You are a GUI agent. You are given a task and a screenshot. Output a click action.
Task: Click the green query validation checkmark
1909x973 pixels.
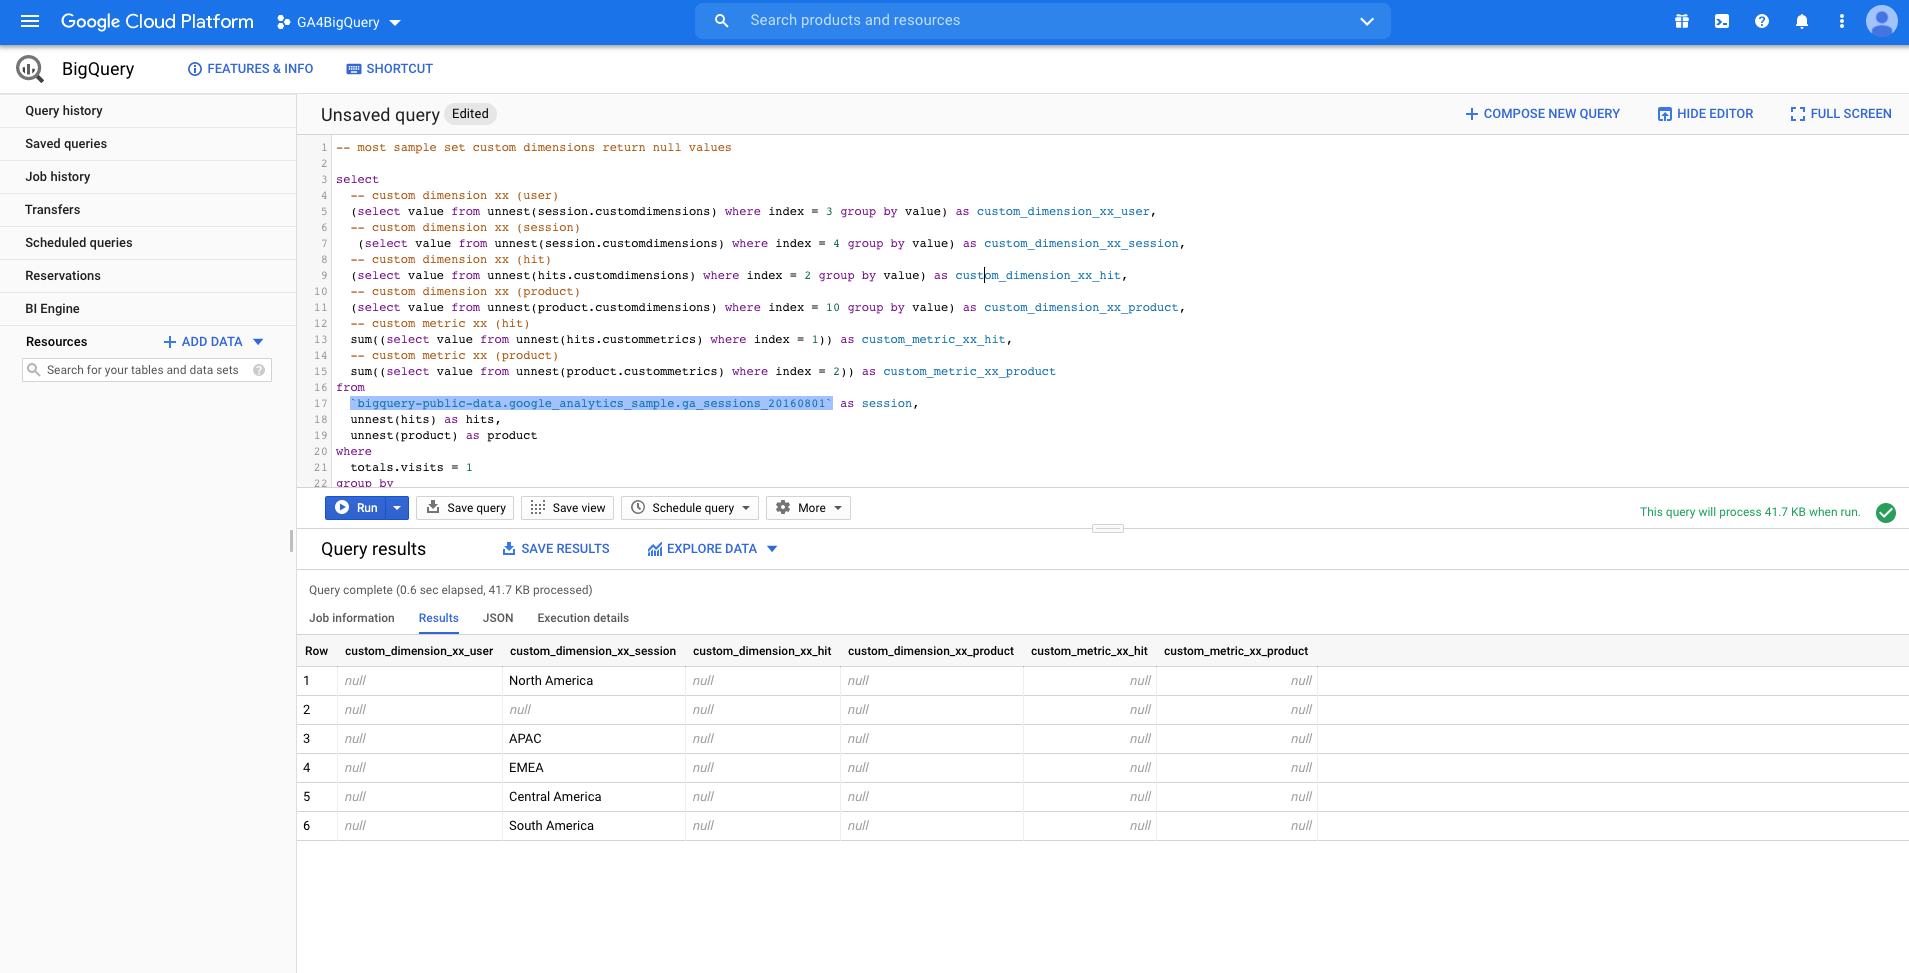pyautogui.click(x=1886, y=513)
